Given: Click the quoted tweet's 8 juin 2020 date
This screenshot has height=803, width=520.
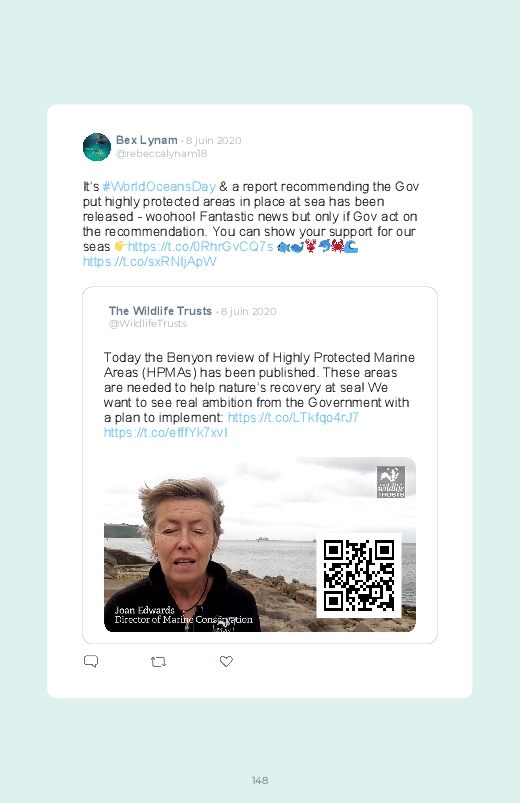Looking at the screenshot, I should pyautogui.click(x=248, y=311).
